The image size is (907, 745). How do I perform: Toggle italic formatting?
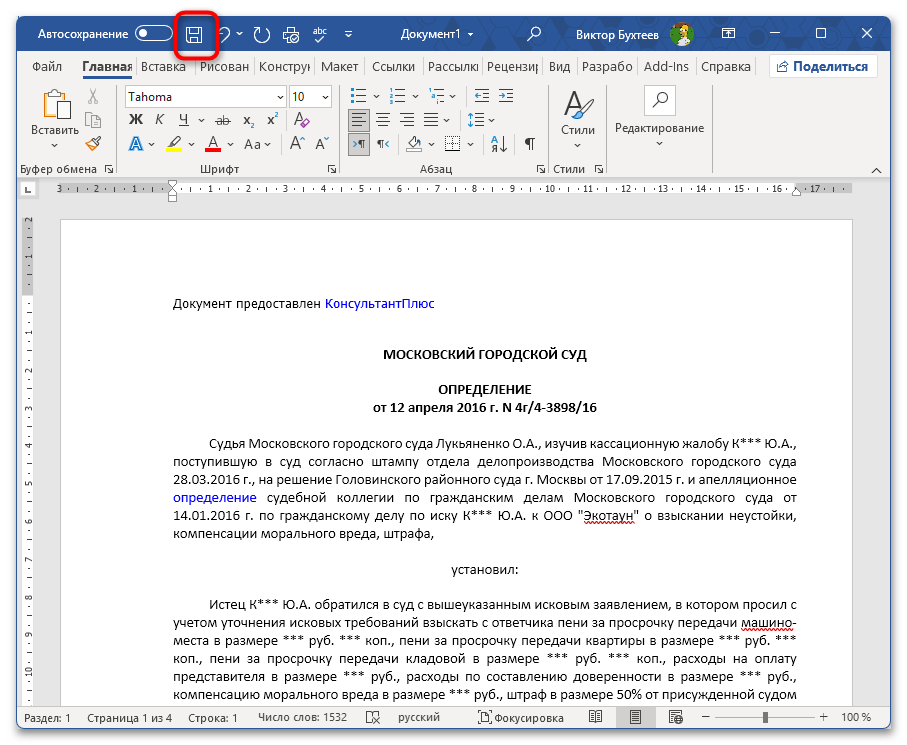click(x=159, y=119)
